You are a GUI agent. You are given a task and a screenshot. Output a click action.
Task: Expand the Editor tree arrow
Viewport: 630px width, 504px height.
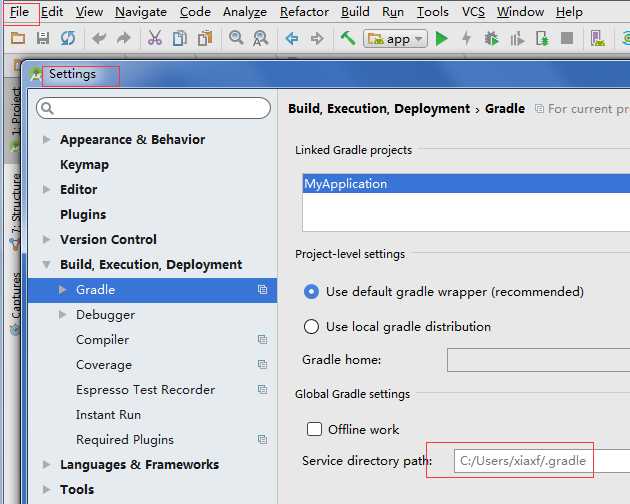47,189
